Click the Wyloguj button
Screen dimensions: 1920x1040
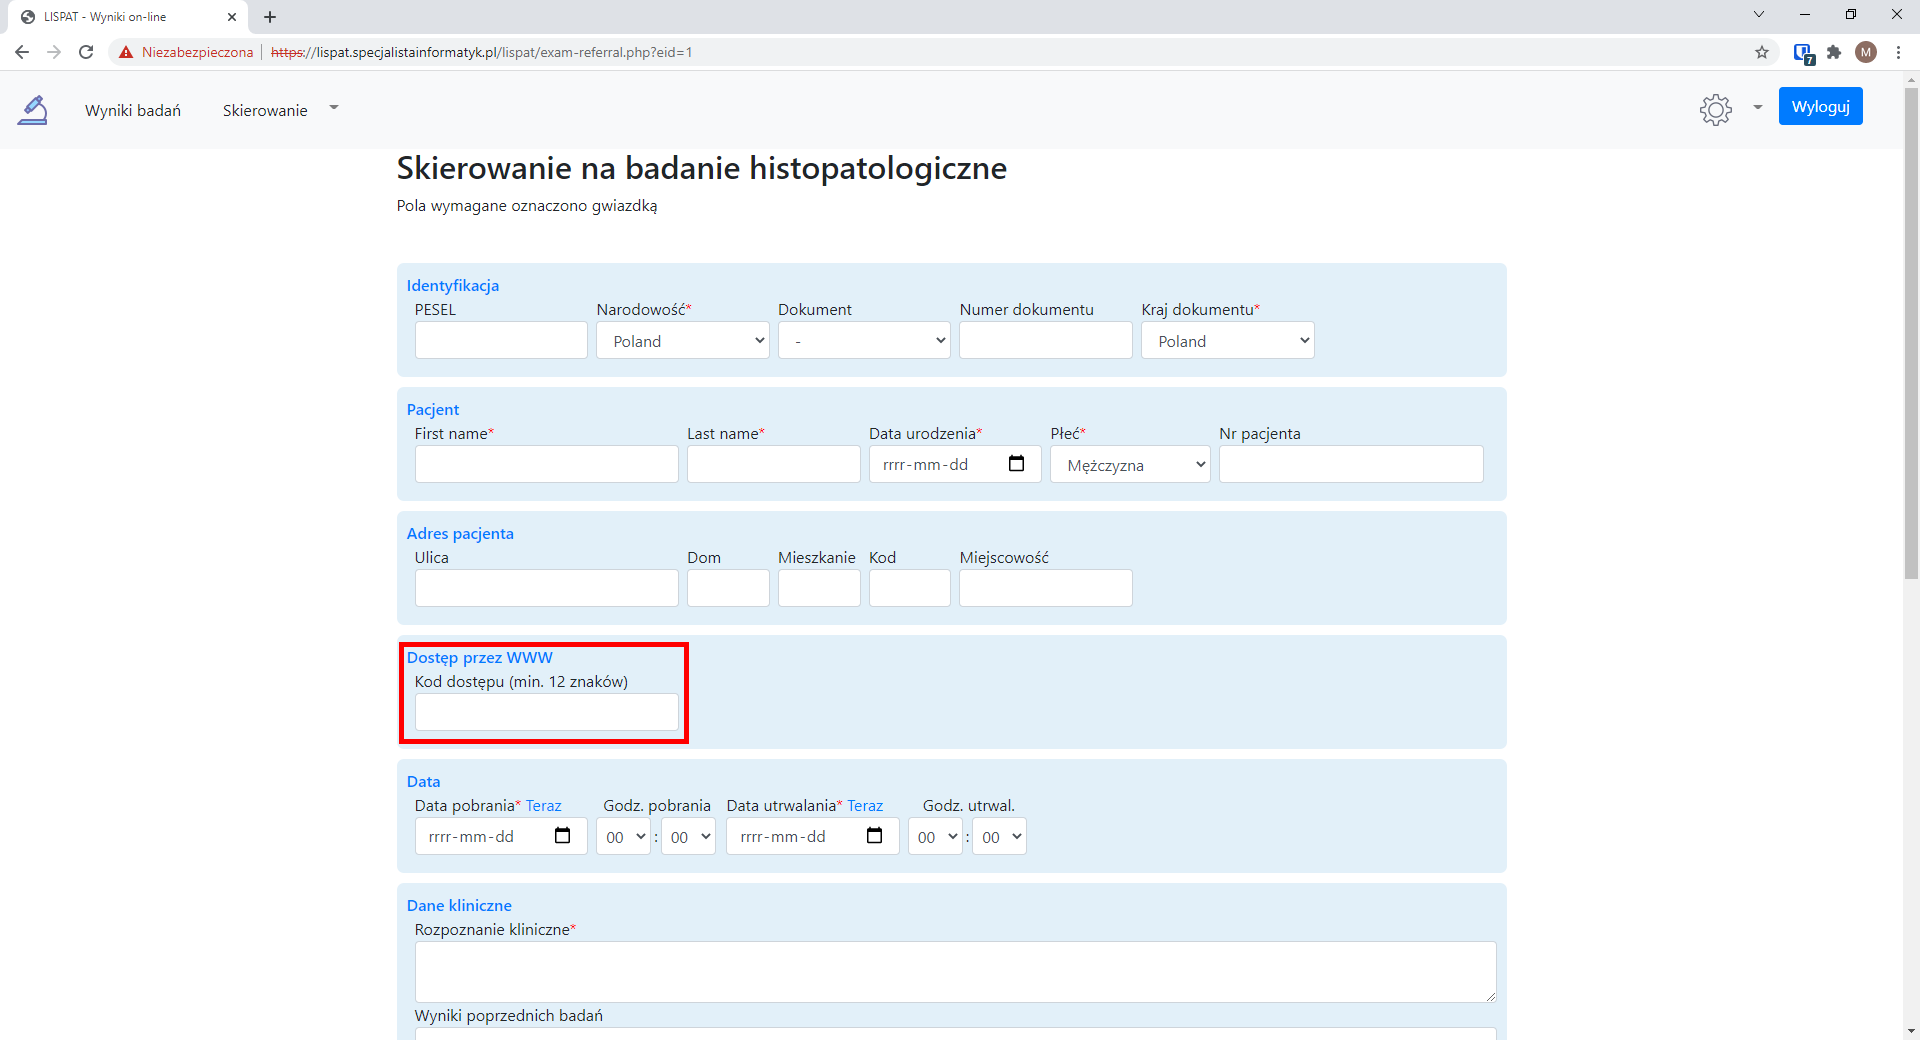(1820, 107)
